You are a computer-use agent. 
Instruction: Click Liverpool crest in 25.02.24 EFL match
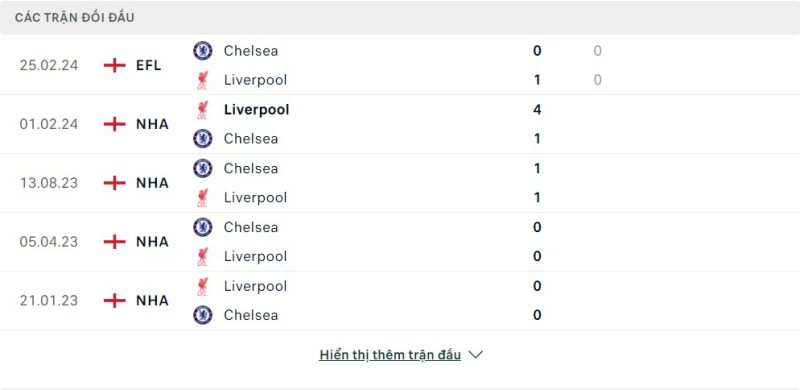click(203, 80)
